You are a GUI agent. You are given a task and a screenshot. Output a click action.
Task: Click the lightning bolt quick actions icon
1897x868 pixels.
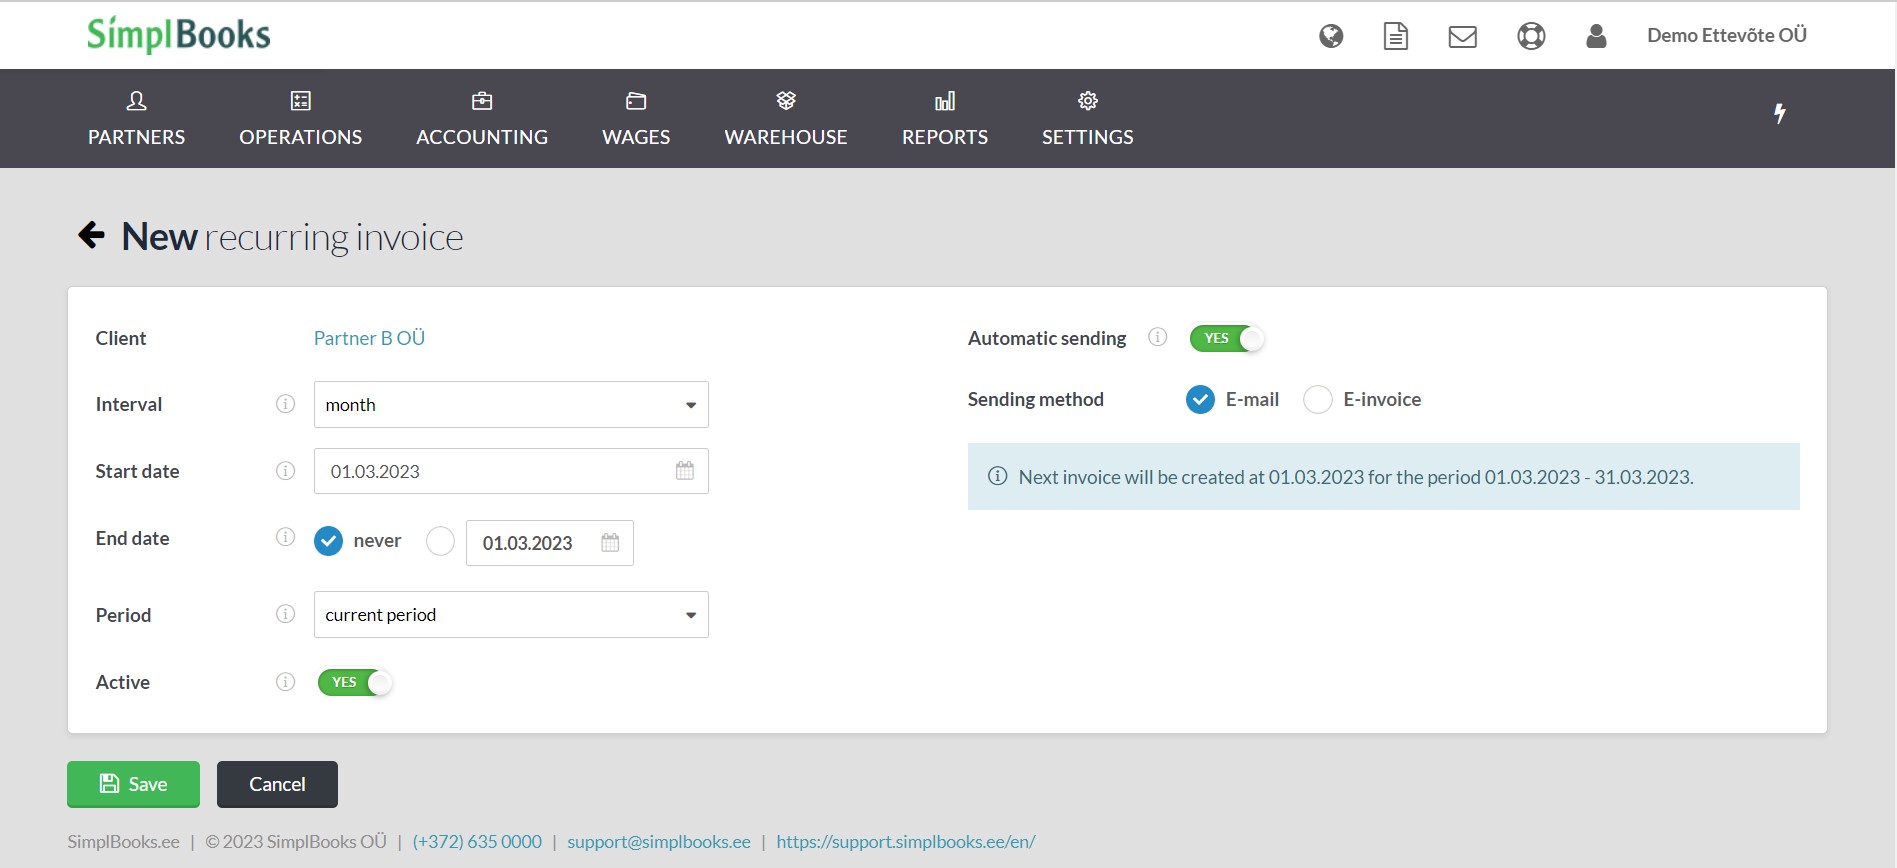pos(1780,113)
